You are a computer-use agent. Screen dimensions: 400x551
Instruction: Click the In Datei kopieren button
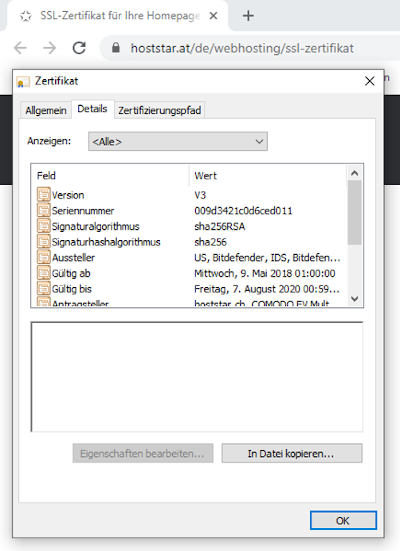[292, 453]
